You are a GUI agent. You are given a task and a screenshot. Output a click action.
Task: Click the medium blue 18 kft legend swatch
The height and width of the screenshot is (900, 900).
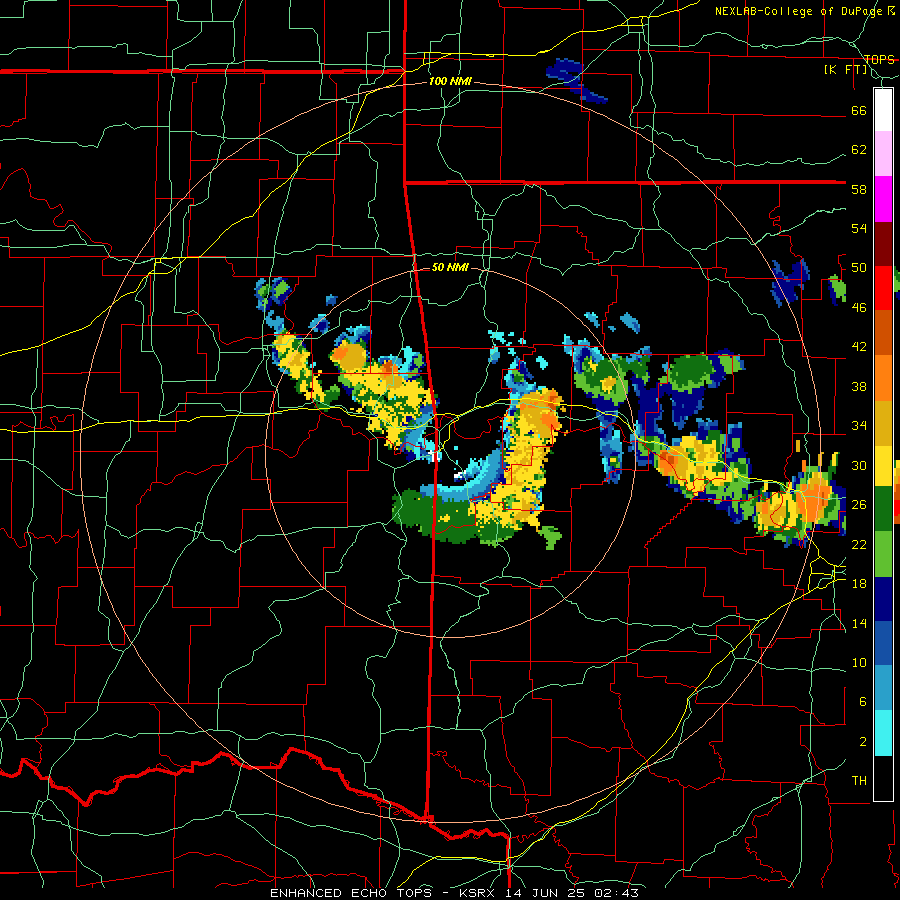point(883,643)
